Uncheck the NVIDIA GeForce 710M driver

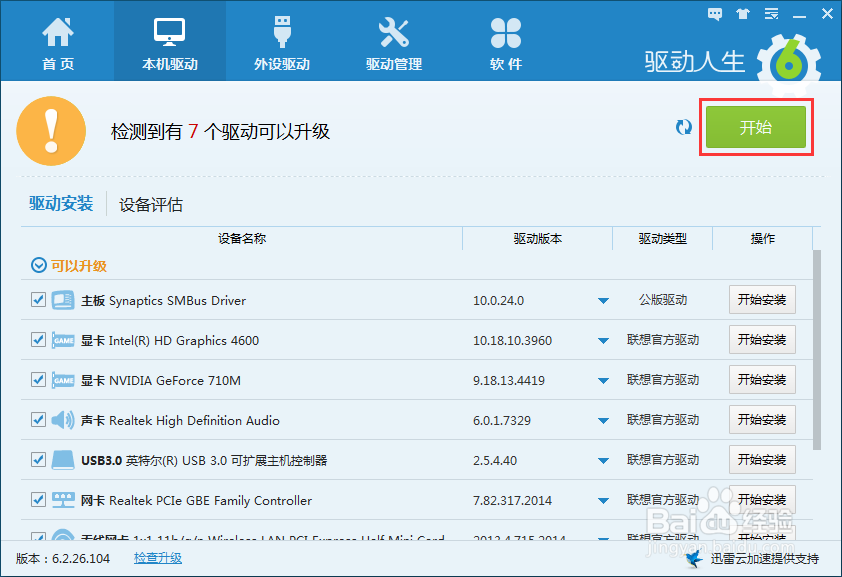38,379
